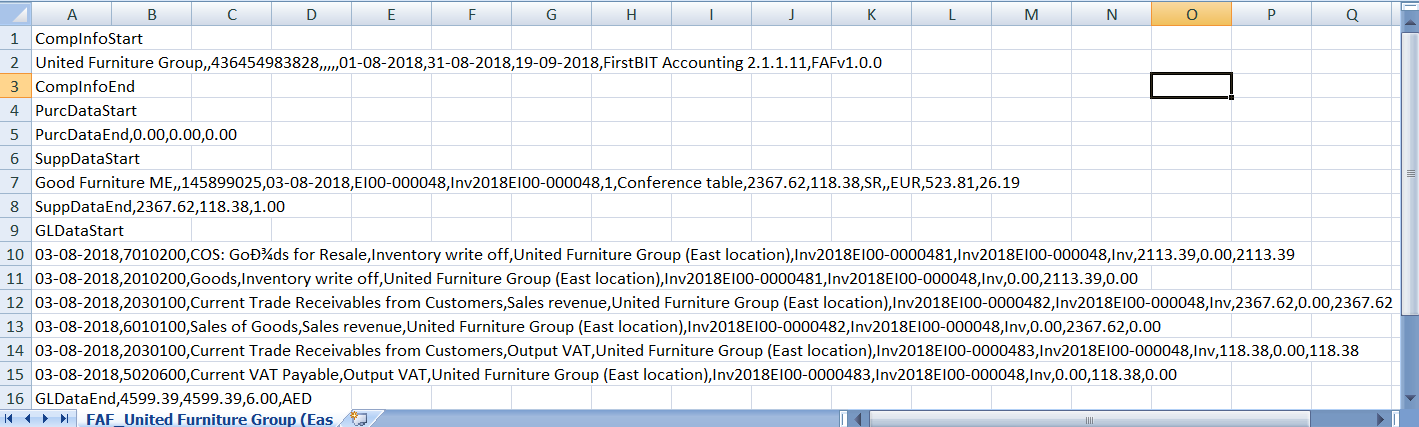Select row 16 header

(x=15, y=398)
